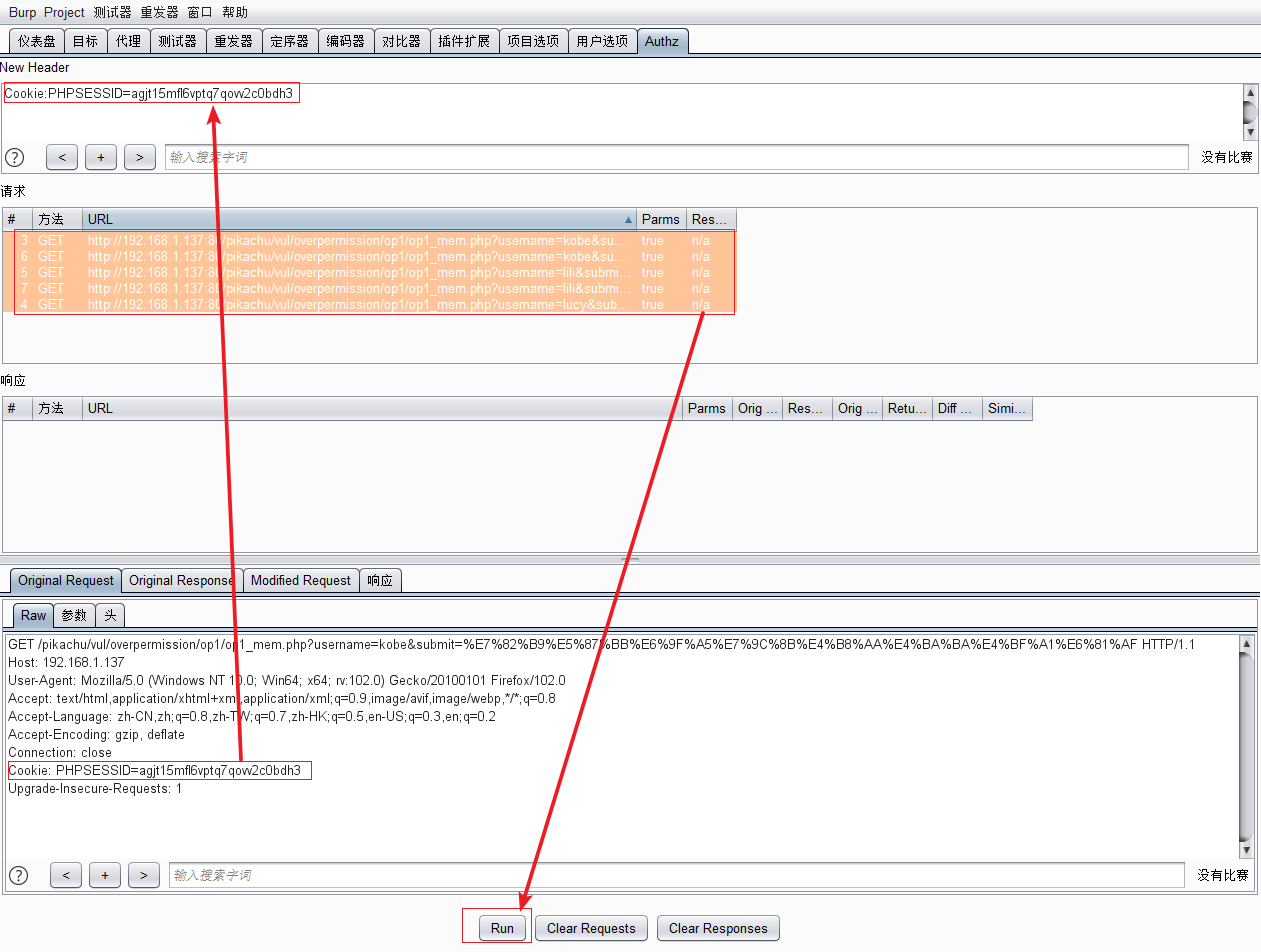
Task: Click the sort arrow on the URL column header
Action: point(628,219)
